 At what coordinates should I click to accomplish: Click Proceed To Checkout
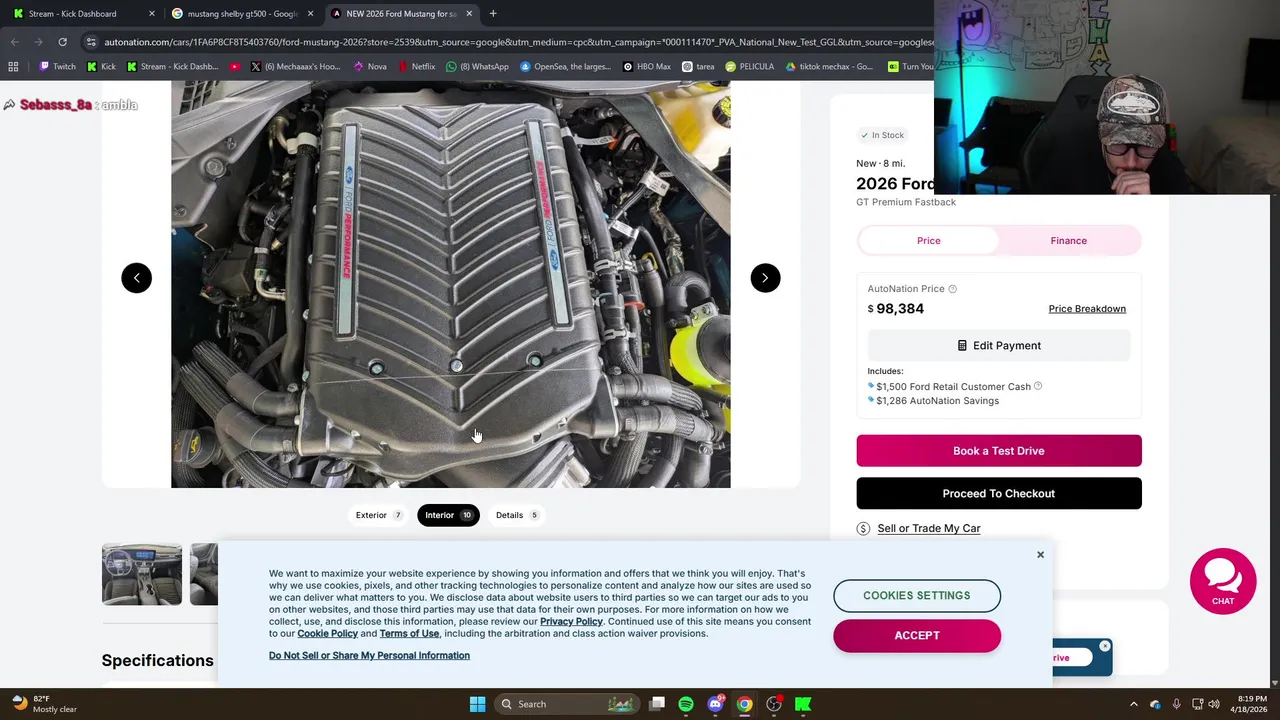998,493
